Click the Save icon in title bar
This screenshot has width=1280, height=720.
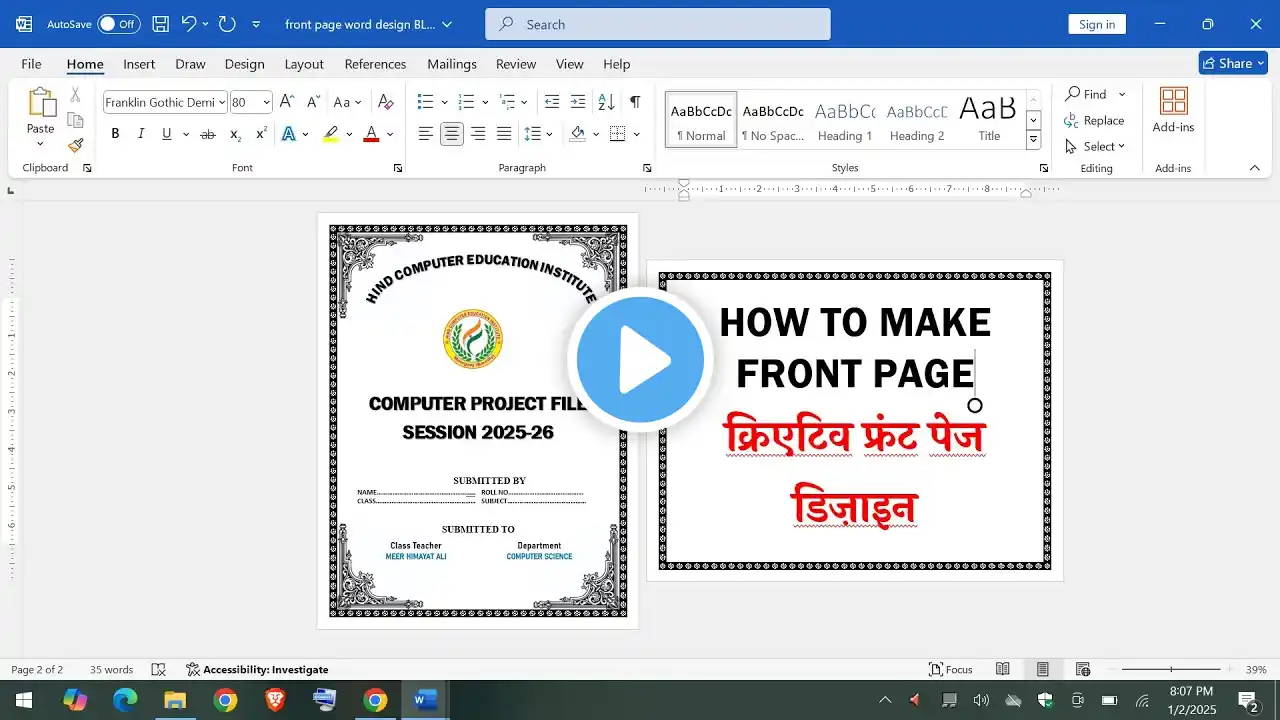(x=160, y=24)
